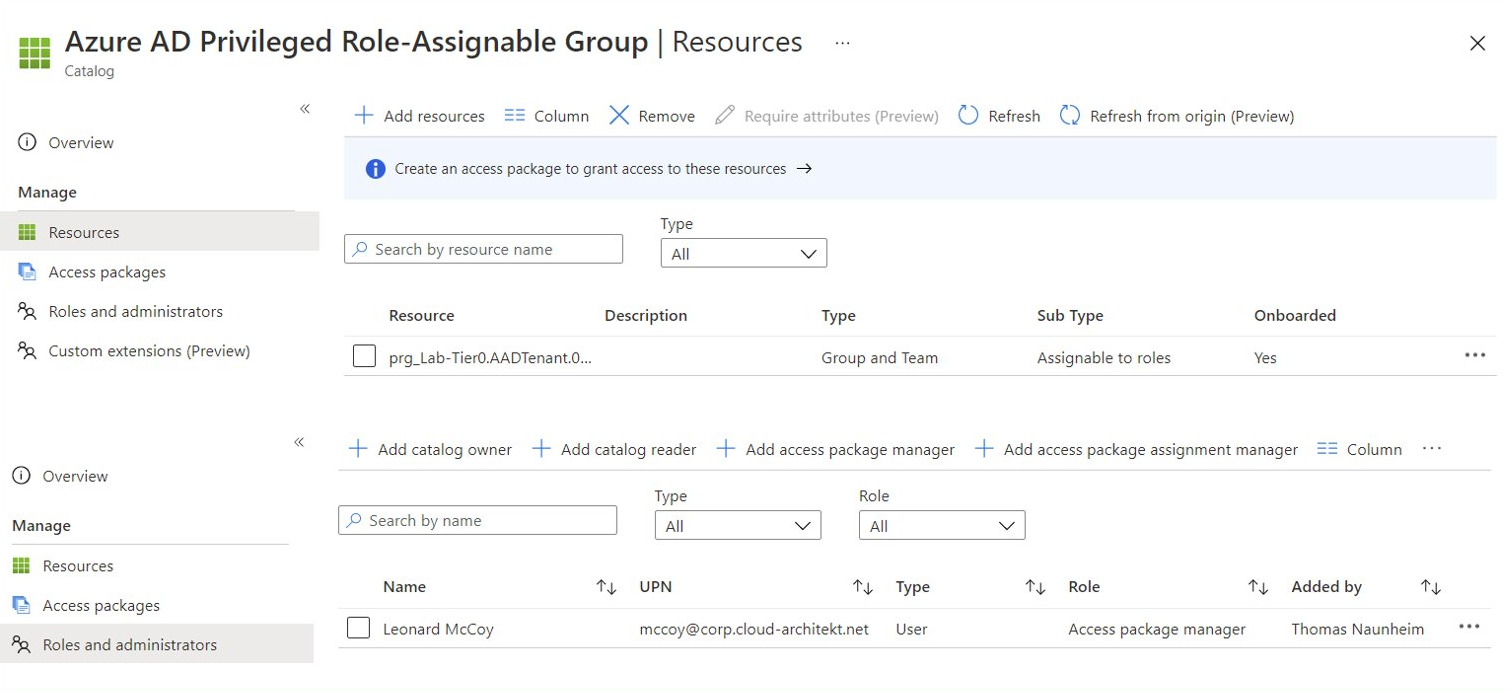This screenshot has width=1511, height=693.
Task: Click Add catalog owner
Action: click(430, 450)
